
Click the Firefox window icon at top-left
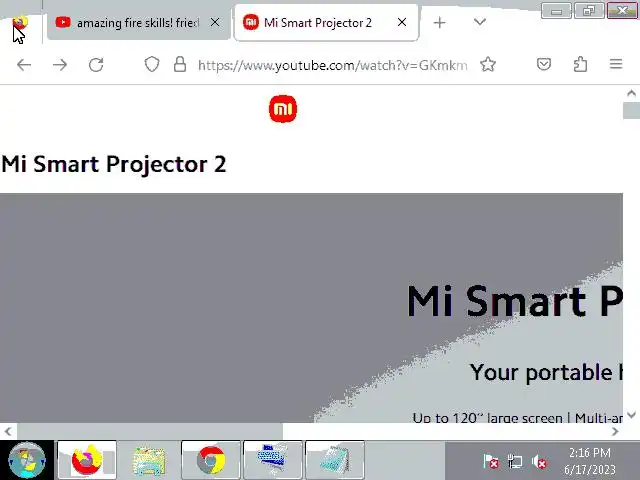[x=20, y=23]
